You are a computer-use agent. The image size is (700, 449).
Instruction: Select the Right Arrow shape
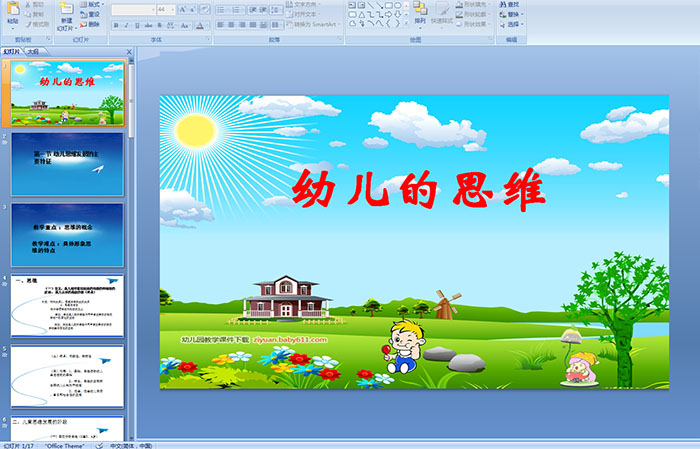click(388, 14)
